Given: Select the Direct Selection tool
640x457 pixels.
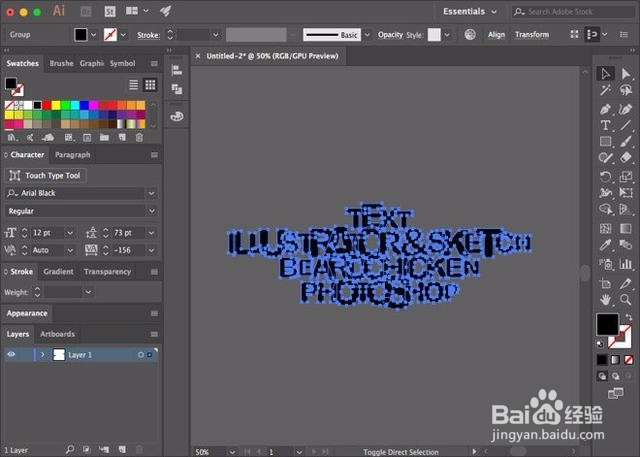Looking at the screenshot, I should tap(626, 73).
